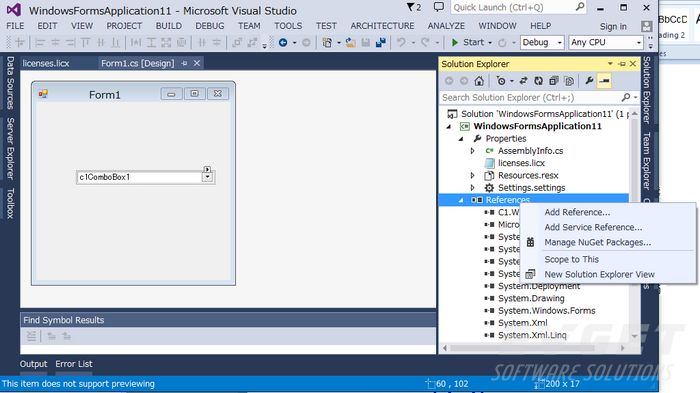This screenshot has height=393, width=700.
Task: Open the Output tab at the bottom
Action: [x=33, y=364]
